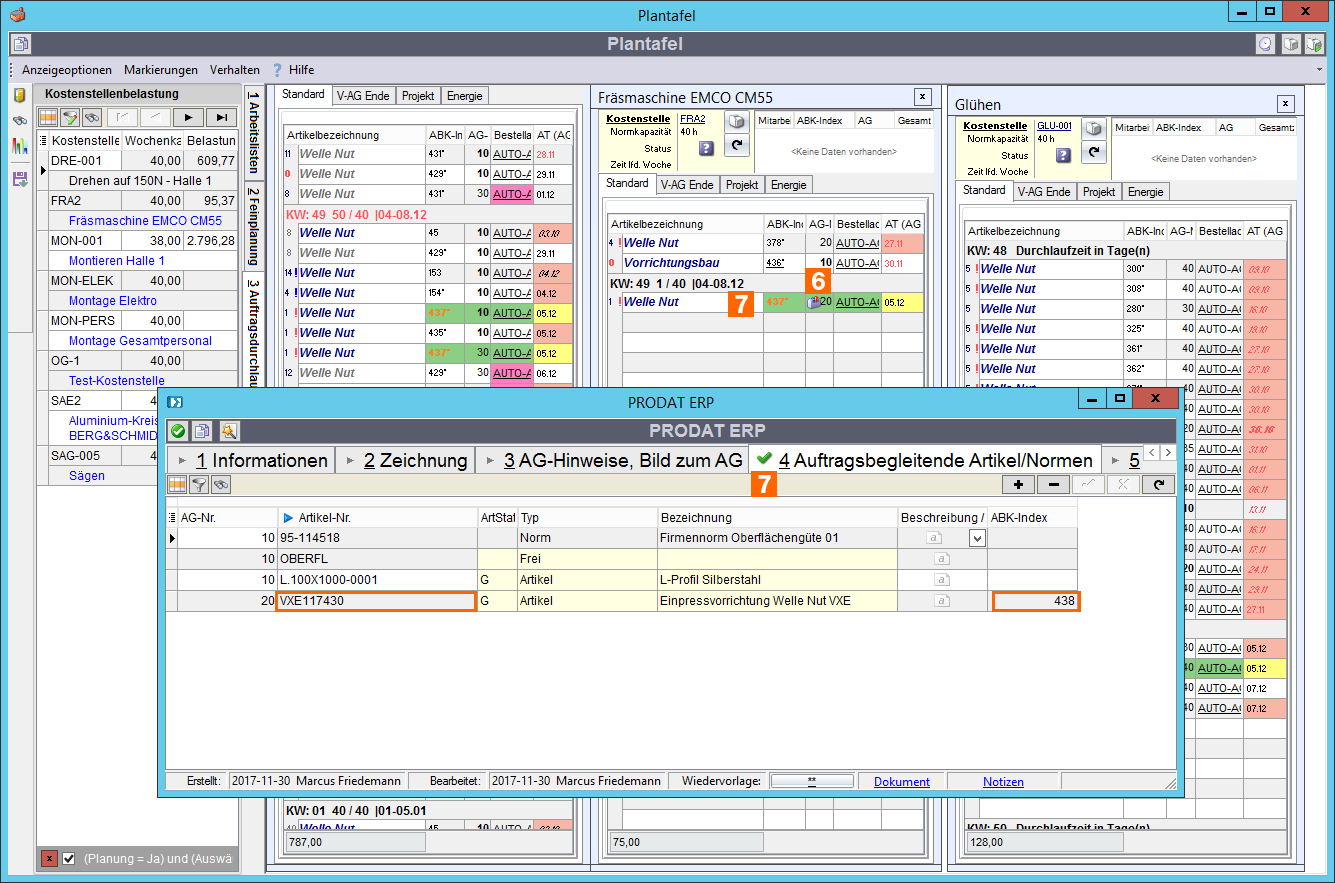Switch to 2 Zeichnung tab
Viewport: 1335px width, 883px height.
404,460
